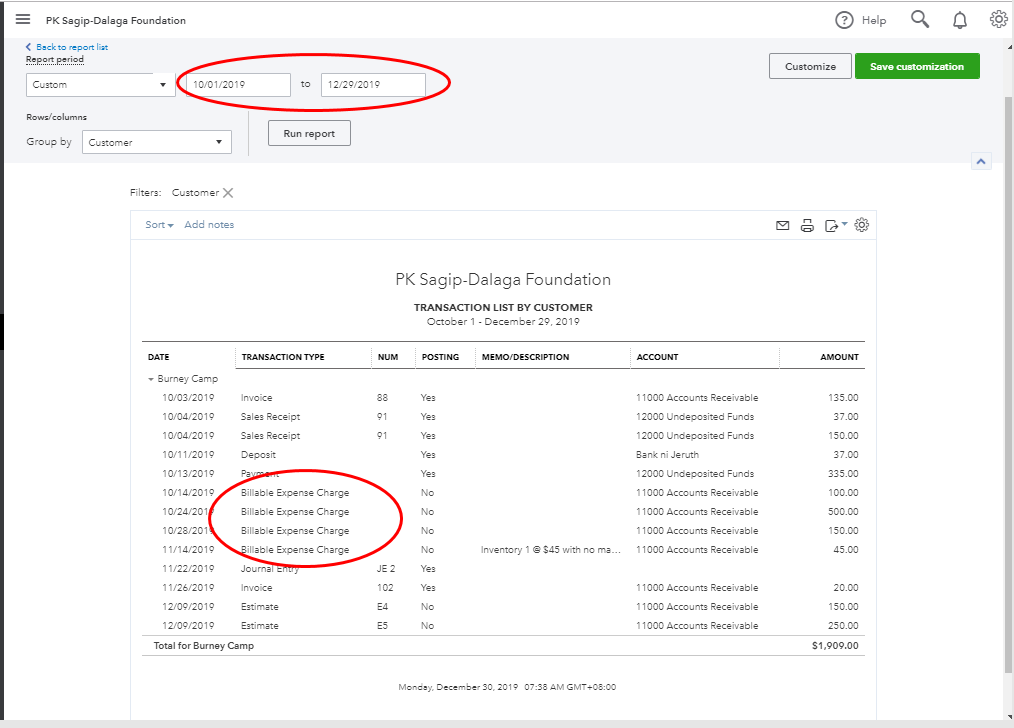Click the Inventory 1 @ $45 memo text
Image resolution: width=1014 pixels, height=728 pixels.
pyautogui.click(x=551, y=550)
